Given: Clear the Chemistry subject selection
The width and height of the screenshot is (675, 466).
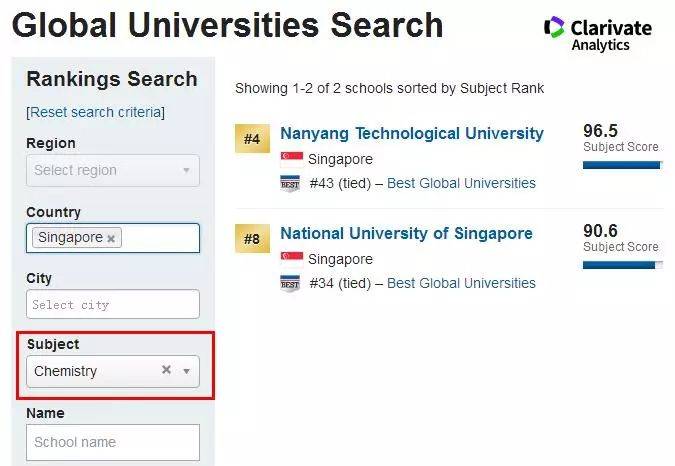Looking at the screenshot, I should tap(166, 370).
